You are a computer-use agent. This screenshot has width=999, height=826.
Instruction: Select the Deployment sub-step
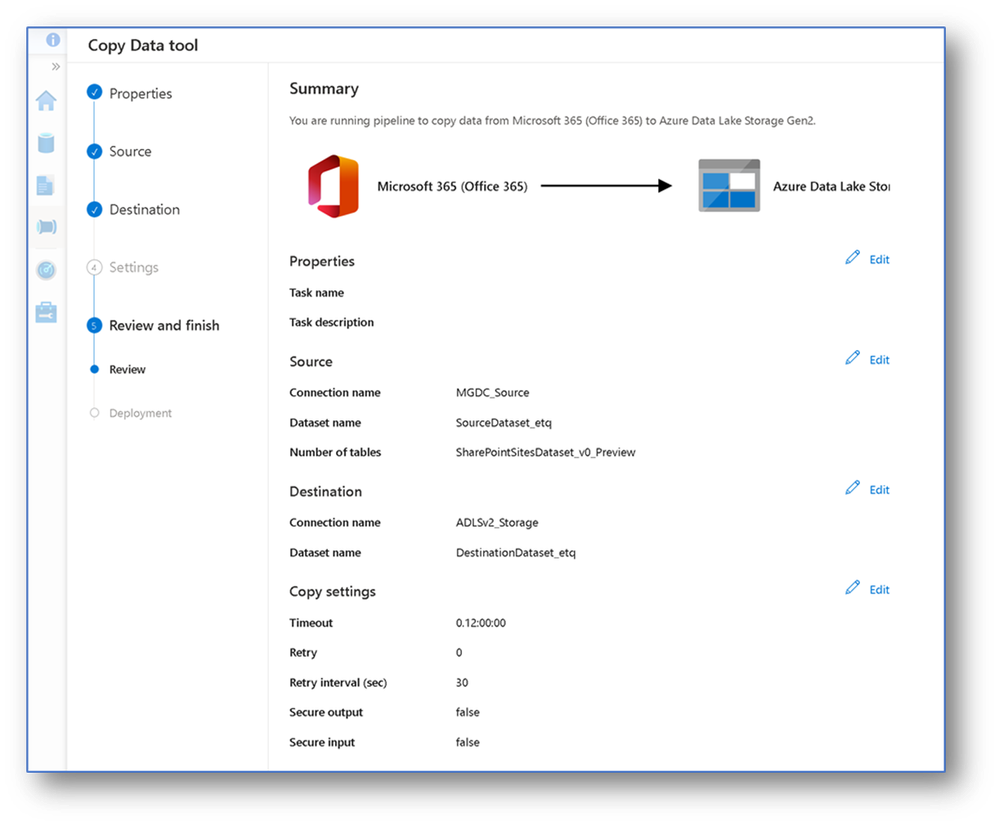141,413
